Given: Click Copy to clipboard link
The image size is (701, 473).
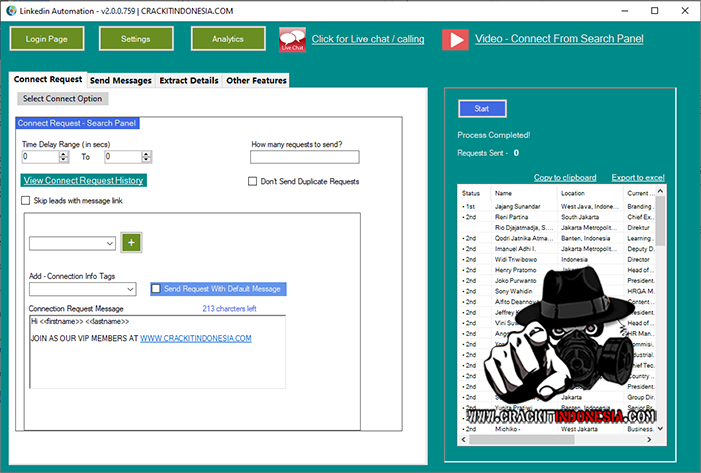Looking at the screenshot, I should (x=565, y=177).
